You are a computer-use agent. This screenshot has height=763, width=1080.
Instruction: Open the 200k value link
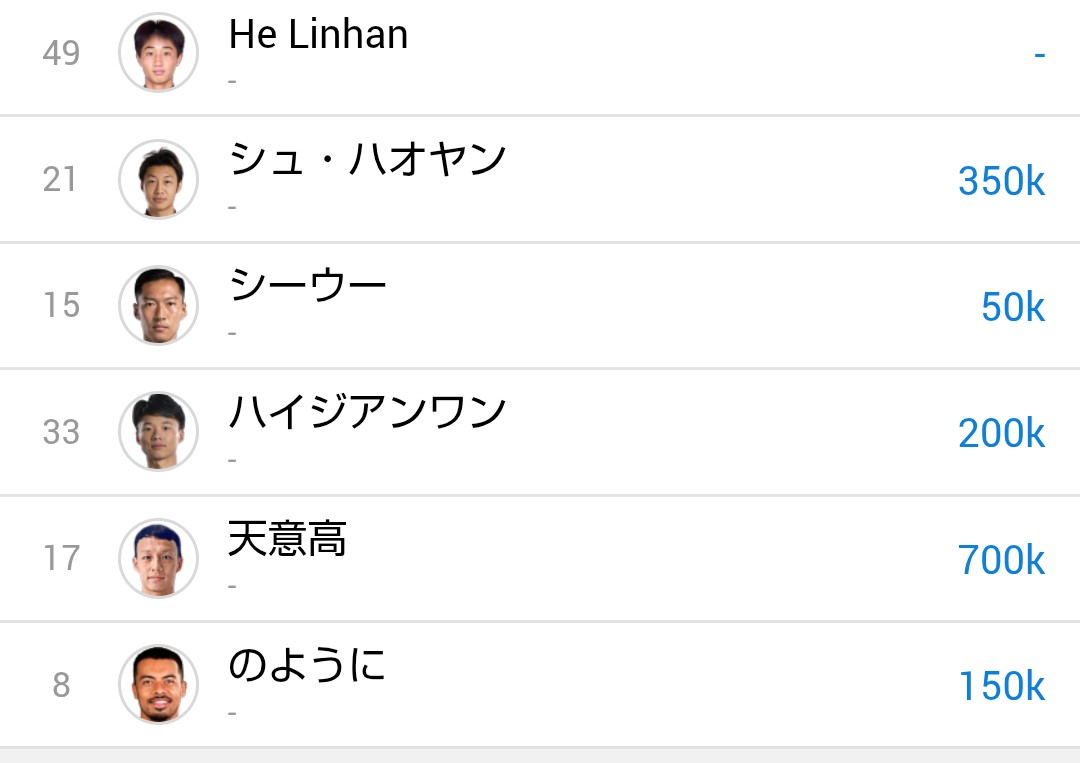(x=1001, y=433)
